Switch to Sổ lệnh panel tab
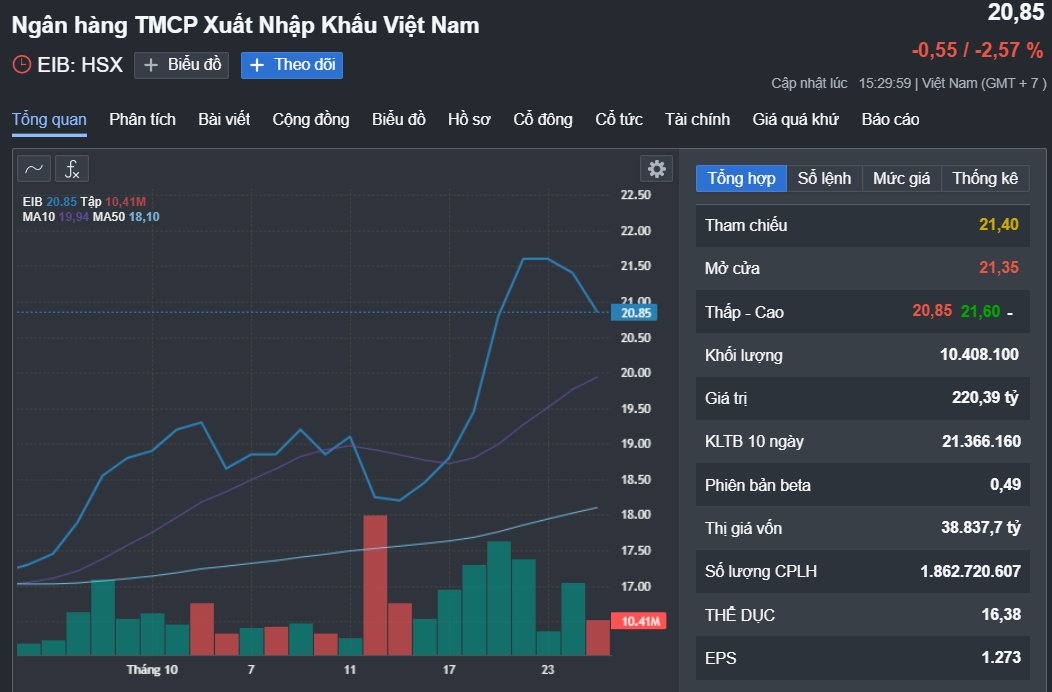This screenshot has width=1052, height=692. 824,178
